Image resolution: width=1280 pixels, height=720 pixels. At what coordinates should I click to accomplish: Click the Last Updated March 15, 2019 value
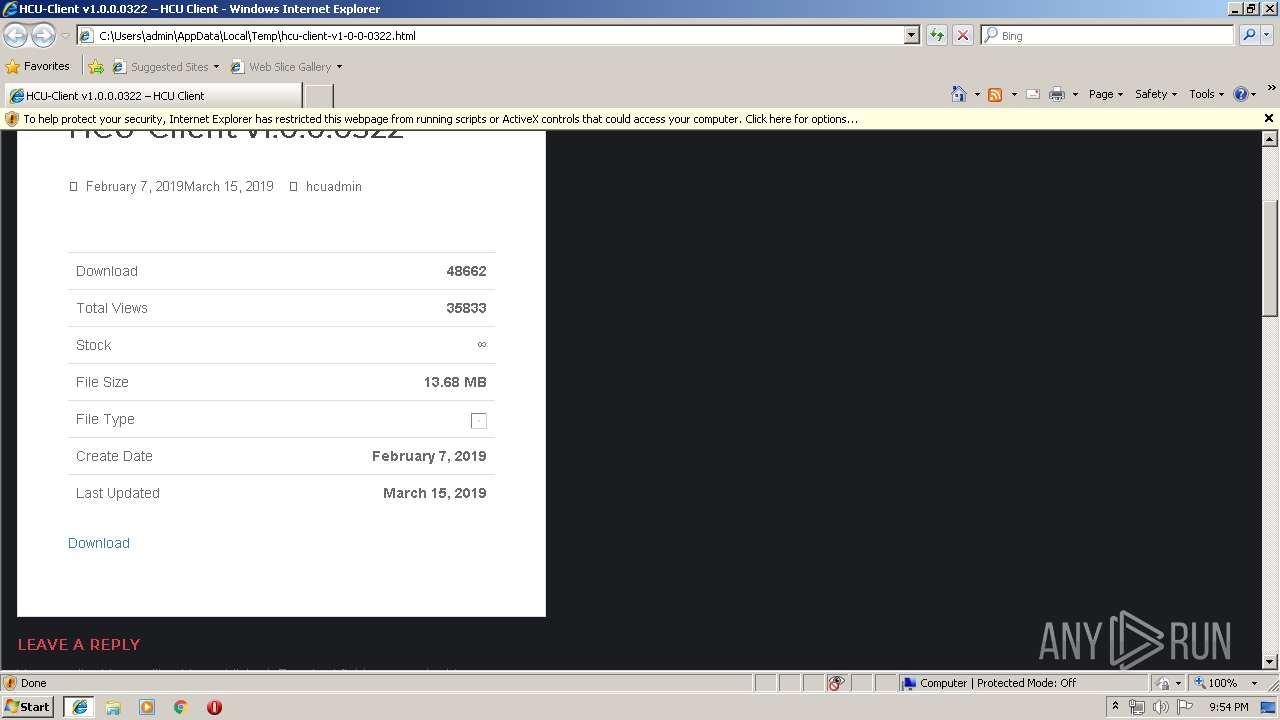coord(435,493)
